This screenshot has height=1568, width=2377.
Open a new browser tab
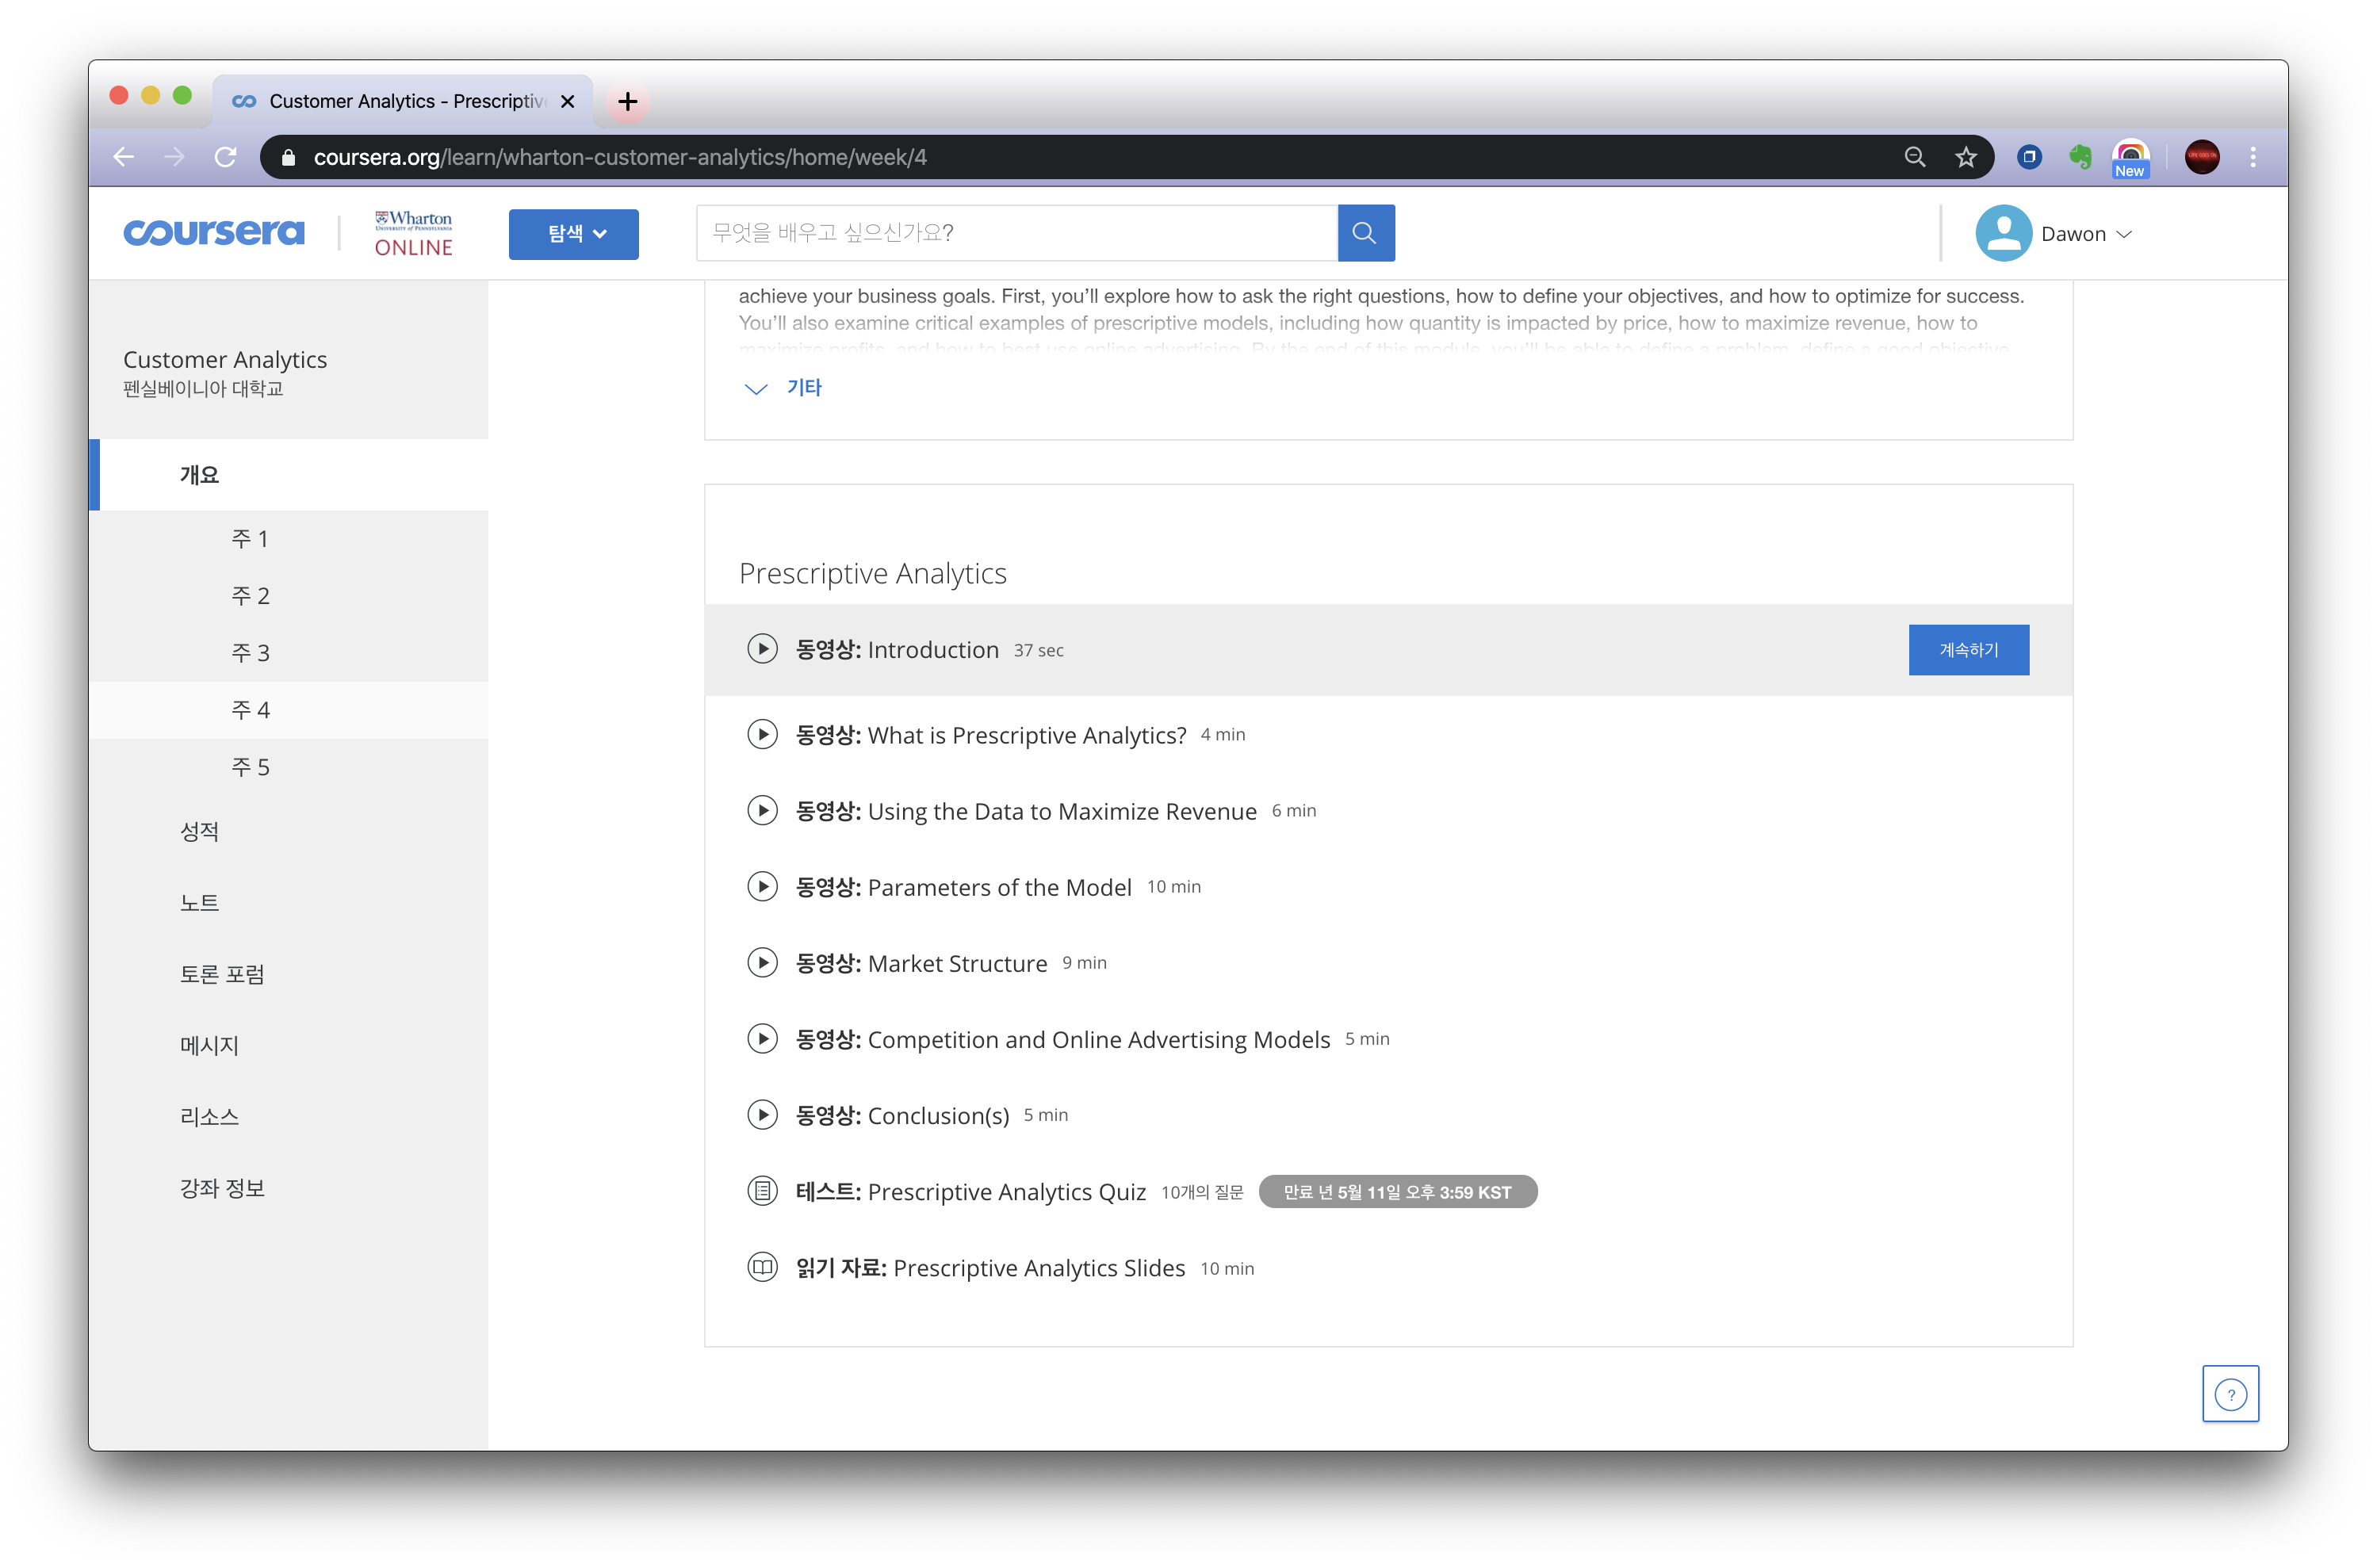627,101
